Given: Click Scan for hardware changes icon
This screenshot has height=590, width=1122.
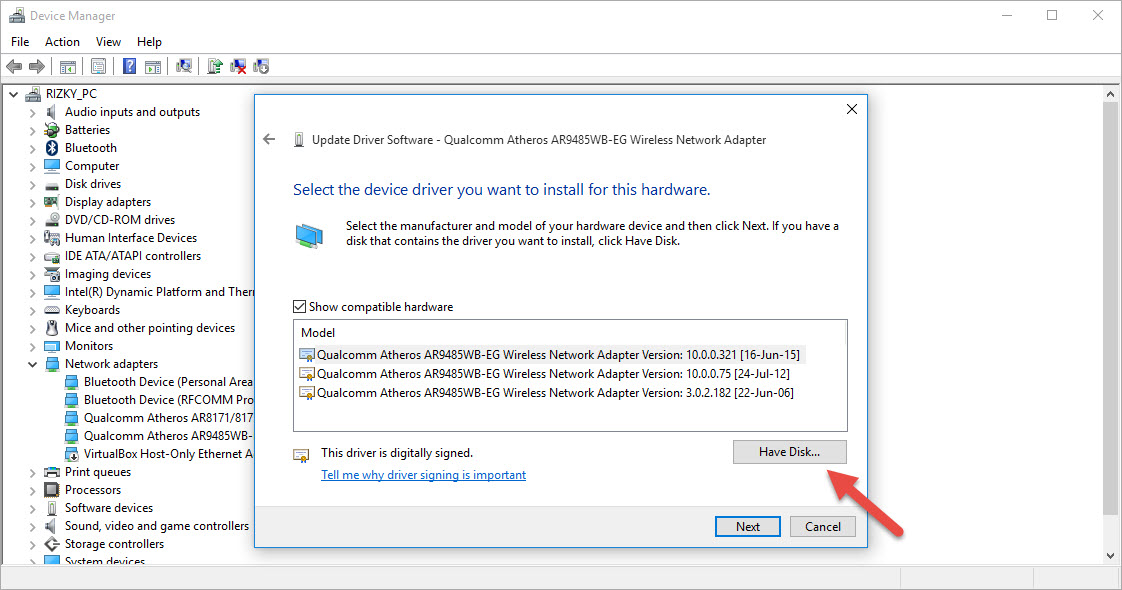Looking at the screenshot, I should pyautogui.click(x=184, y=67).
